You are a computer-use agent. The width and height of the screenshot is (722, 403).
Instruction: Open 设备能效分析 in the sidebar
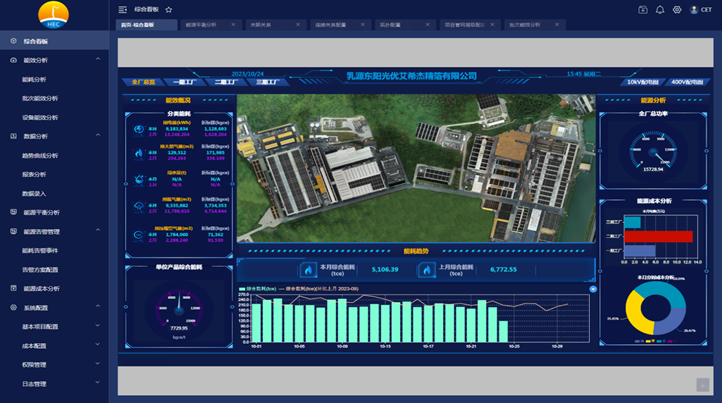click(40, 117)
